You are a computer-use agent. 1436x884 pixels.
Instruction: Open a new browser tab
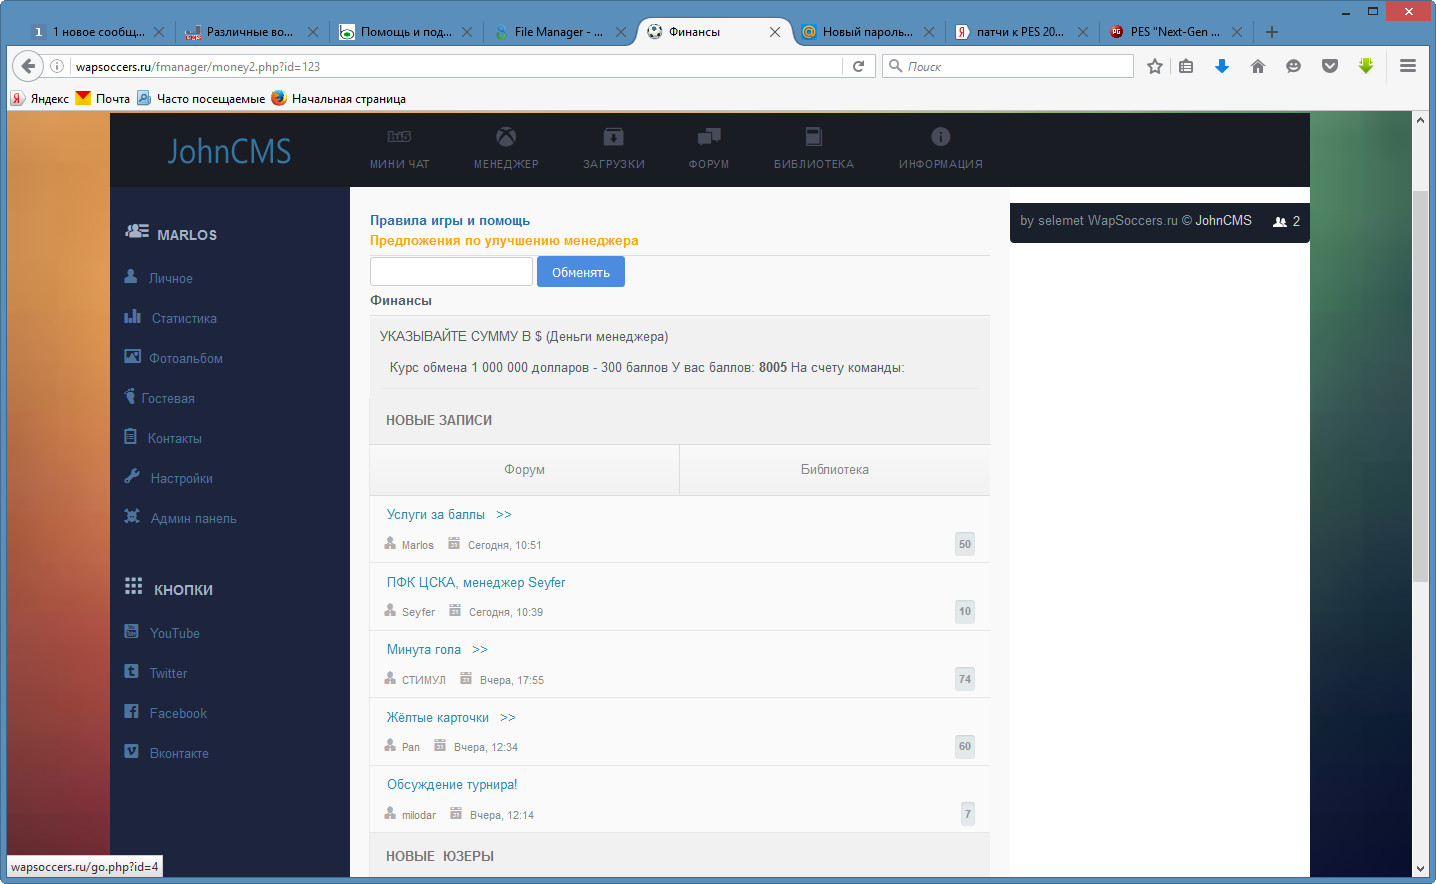point(1272,32)
